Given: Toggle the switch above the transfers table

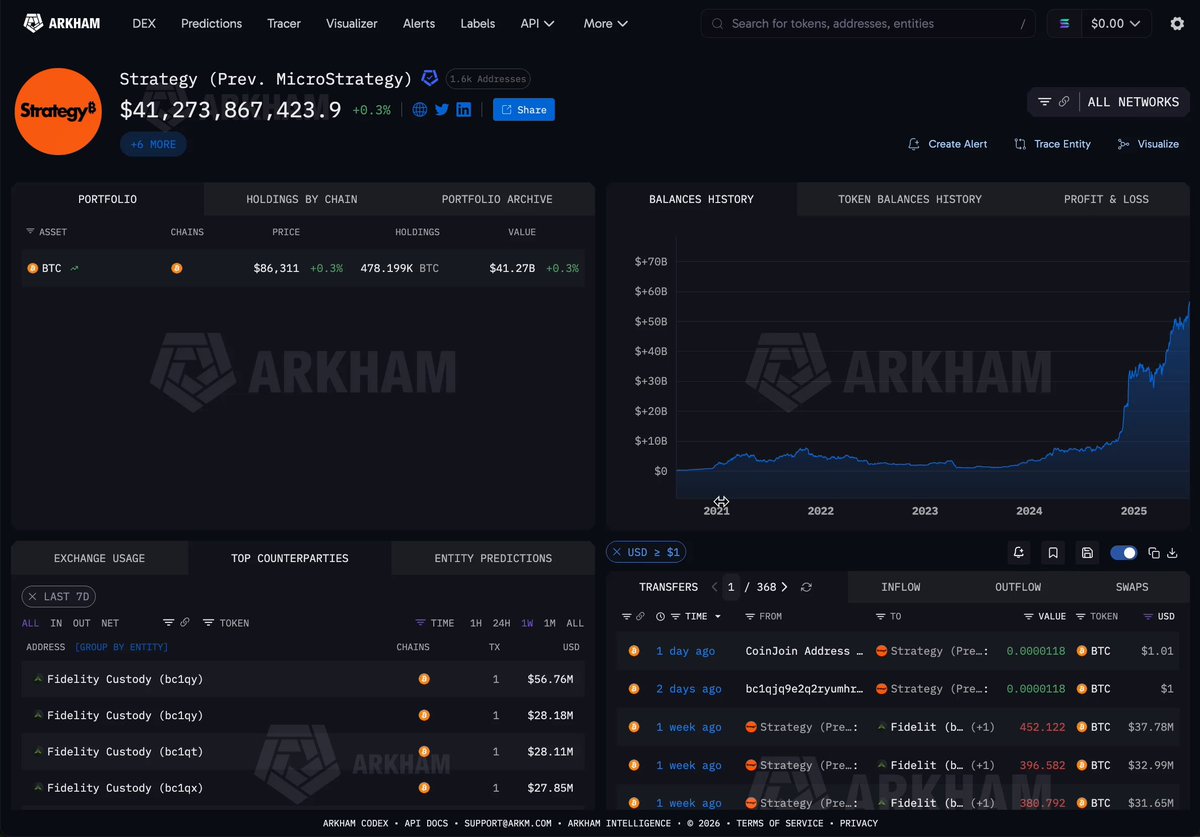Looking at the screenshot, I should pos(1124,552).
